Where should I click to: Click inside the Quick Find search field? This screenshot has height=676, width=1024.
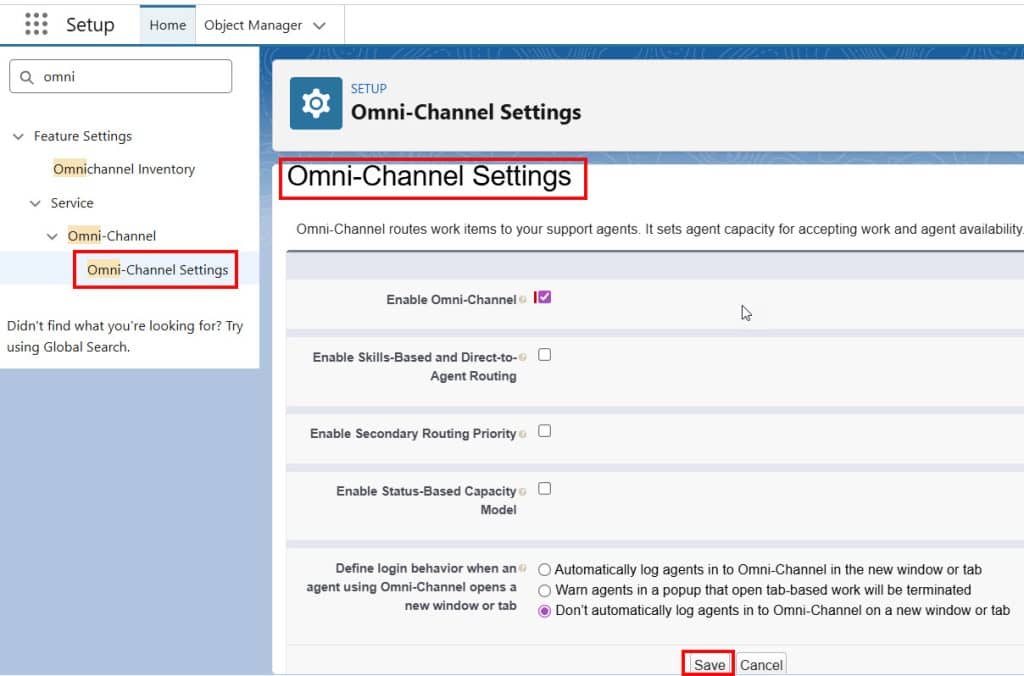[120, 75]
